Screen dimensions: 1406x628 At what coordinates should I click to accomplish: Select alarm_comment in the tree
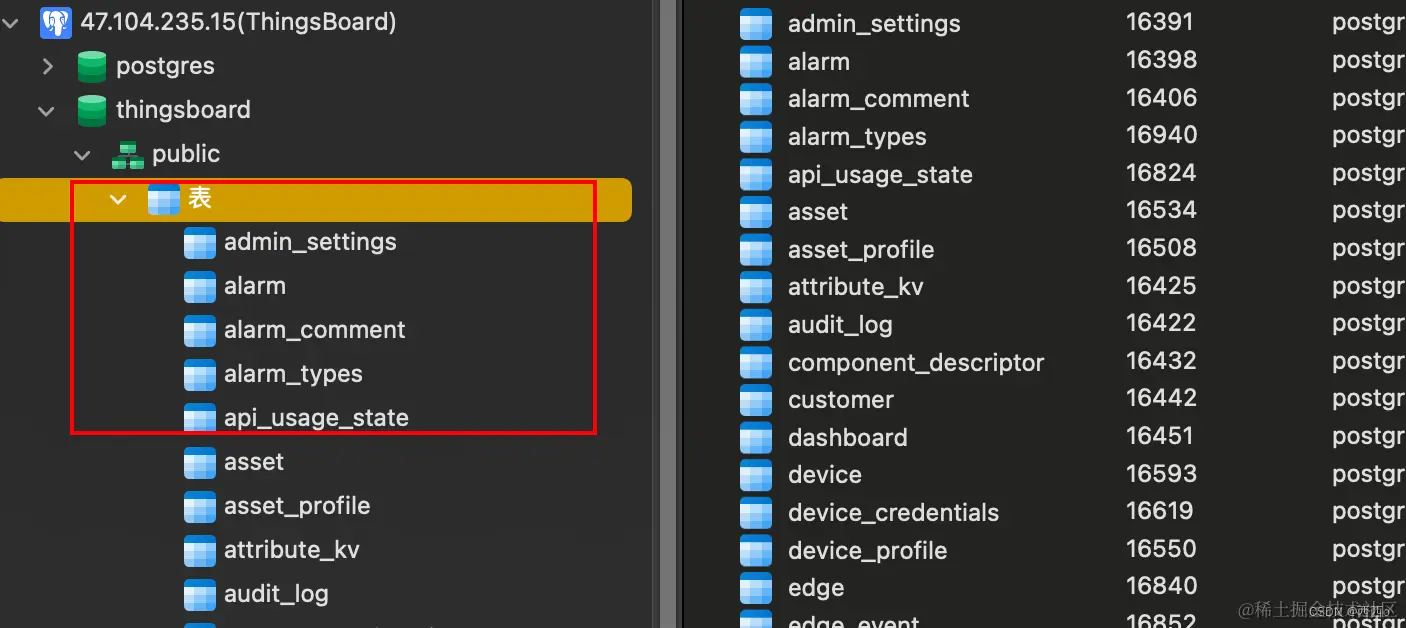click(314, 330)
